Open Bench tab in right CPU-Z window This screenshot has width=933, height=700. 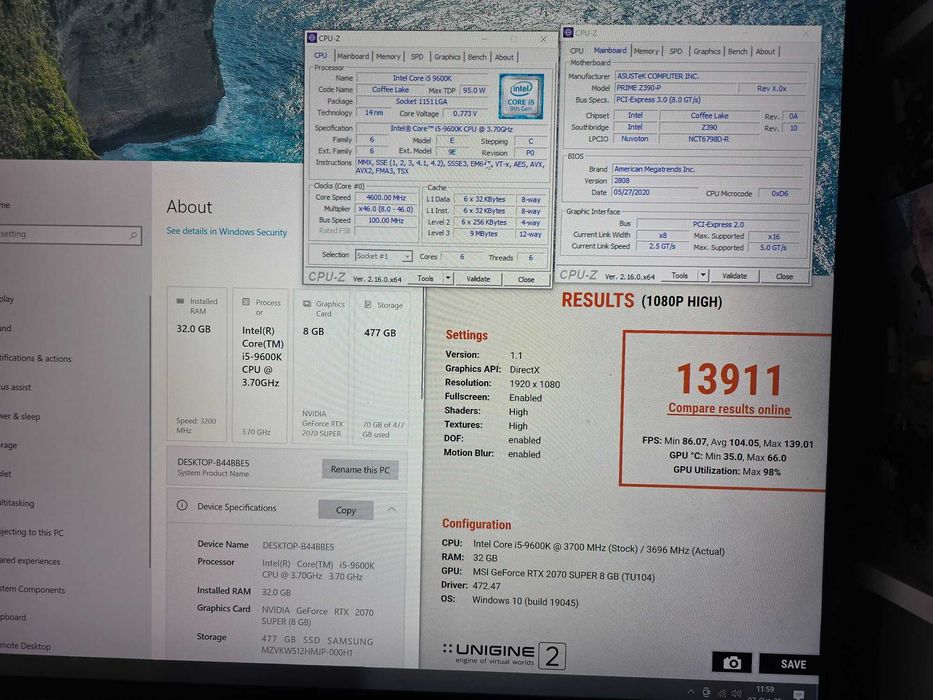click(x=737, y=52)
